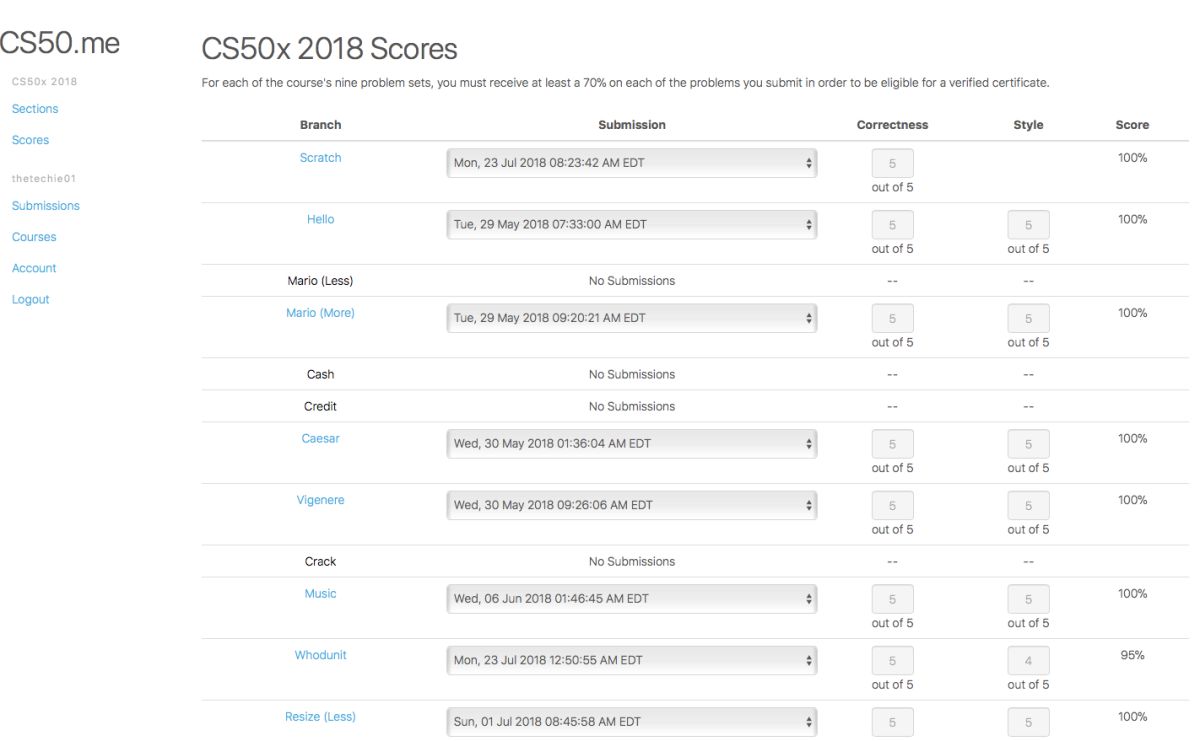Select the Hello style score field
Screen dimensions: 1200x741
tap(1028, 226)
